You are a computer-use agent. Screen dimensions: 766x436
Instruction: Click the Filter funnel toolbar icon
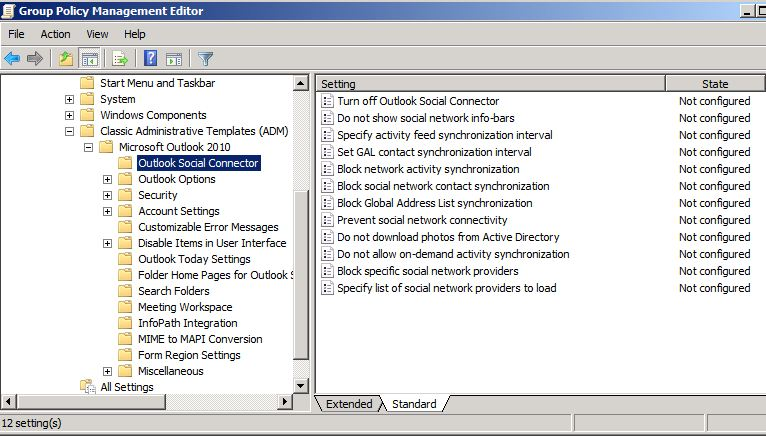[206, 59]
